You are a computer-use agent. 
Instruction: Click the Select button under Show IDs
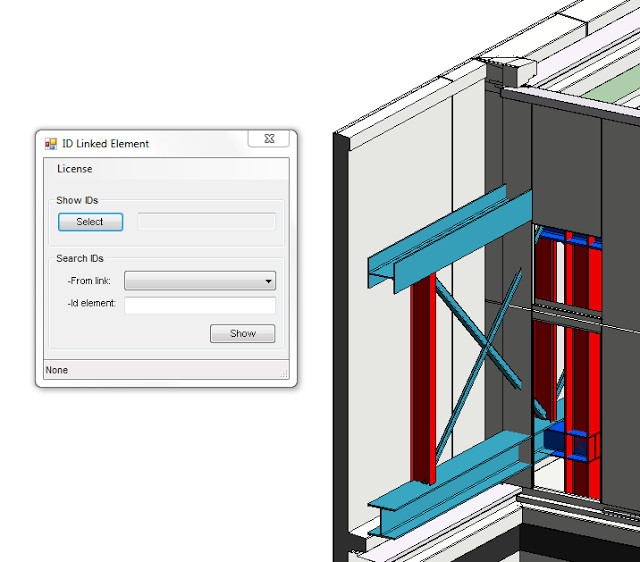click(90, 222)
